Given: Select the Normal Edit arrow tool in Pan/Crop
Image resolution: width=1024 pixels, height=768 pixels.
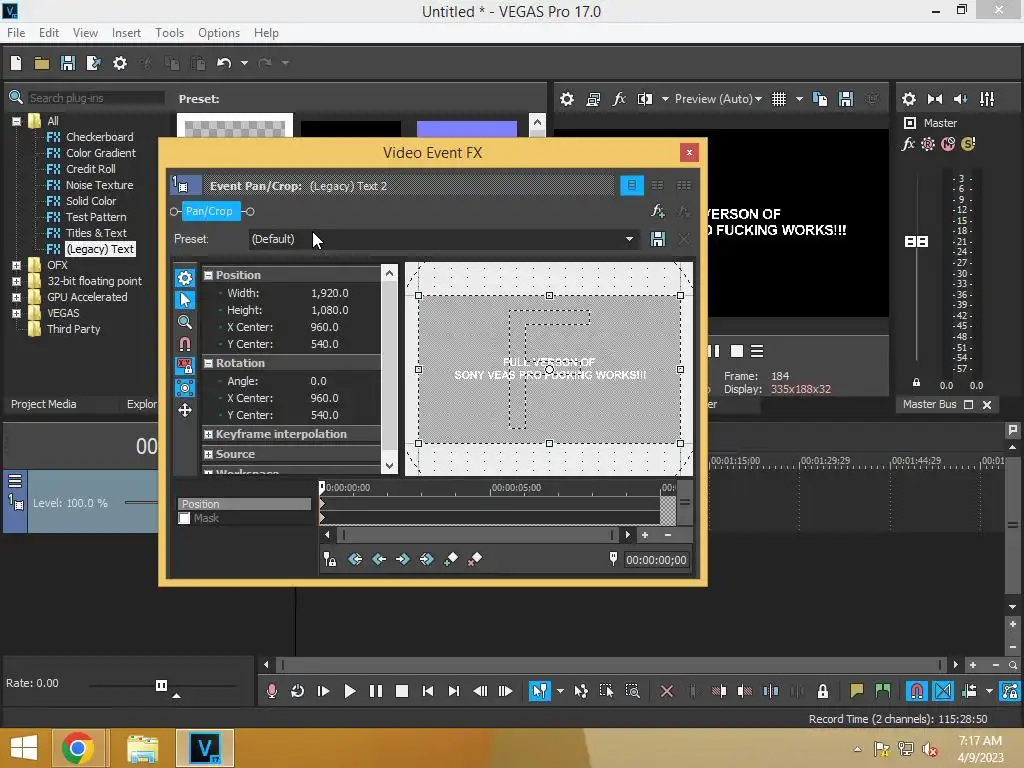Looking at the screenshot, I should tap(185, 300).
